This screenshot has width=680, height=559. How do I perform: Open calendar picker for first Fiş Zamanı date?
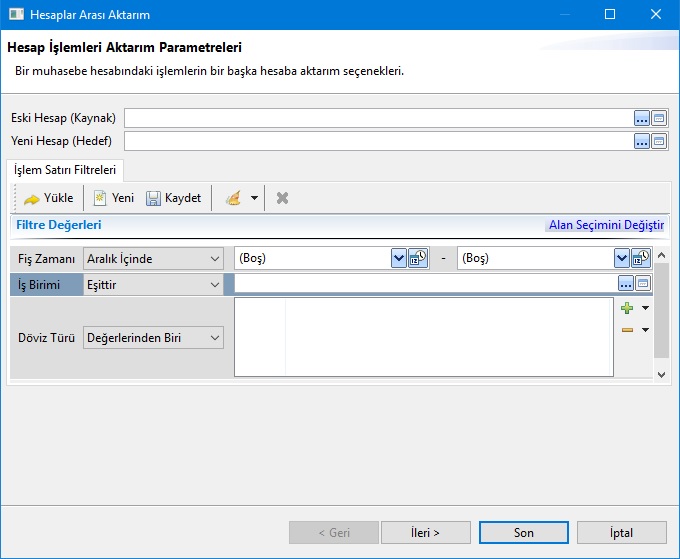click(x=418, y=258)
